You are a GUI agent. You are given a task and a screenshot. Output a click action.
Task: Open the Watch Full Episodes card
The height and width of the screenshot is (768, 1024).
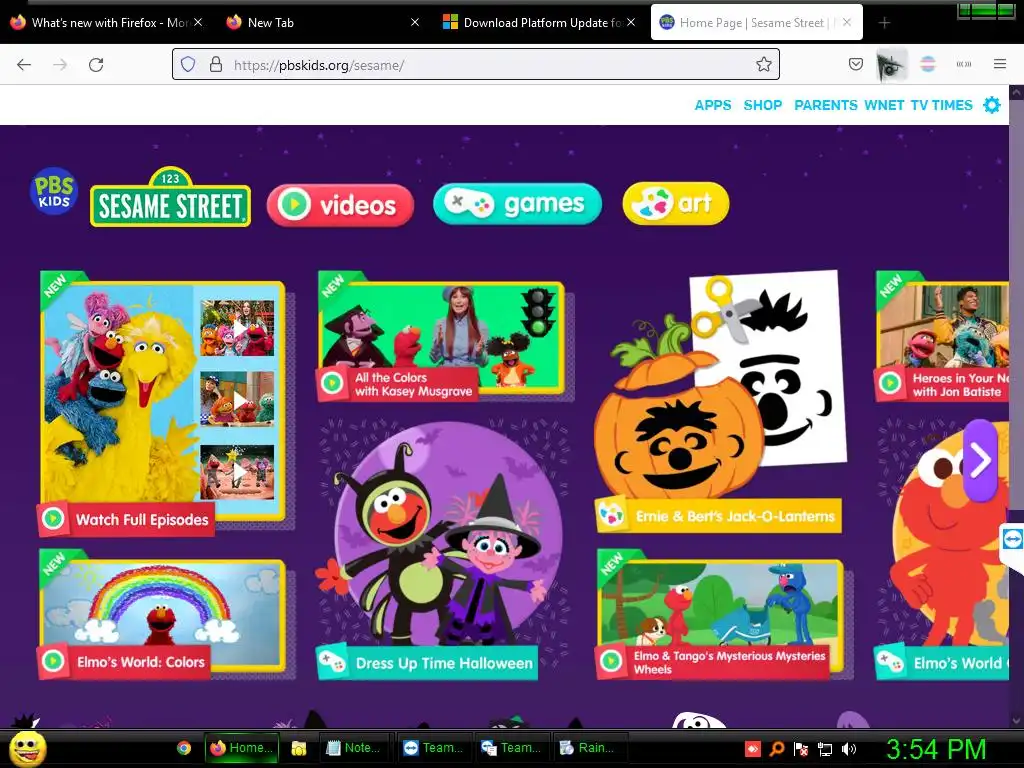tap(162, 404)
